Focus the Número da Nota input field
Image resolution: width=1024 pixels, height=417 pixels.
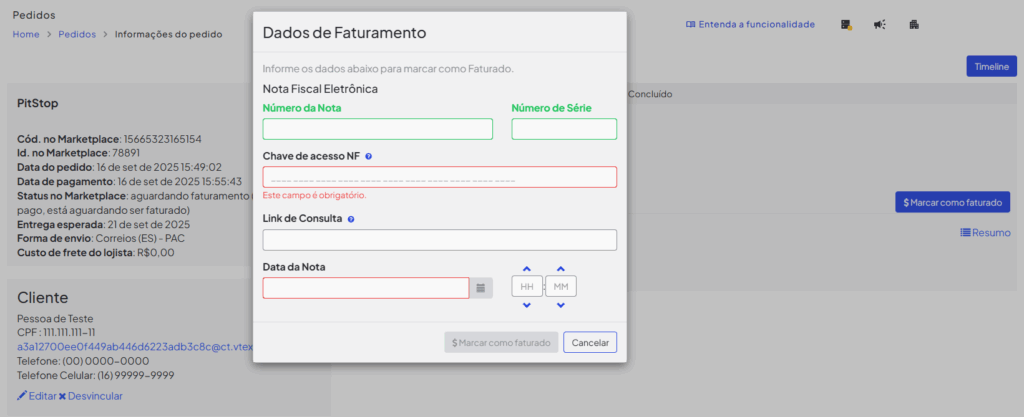point(377,129)
